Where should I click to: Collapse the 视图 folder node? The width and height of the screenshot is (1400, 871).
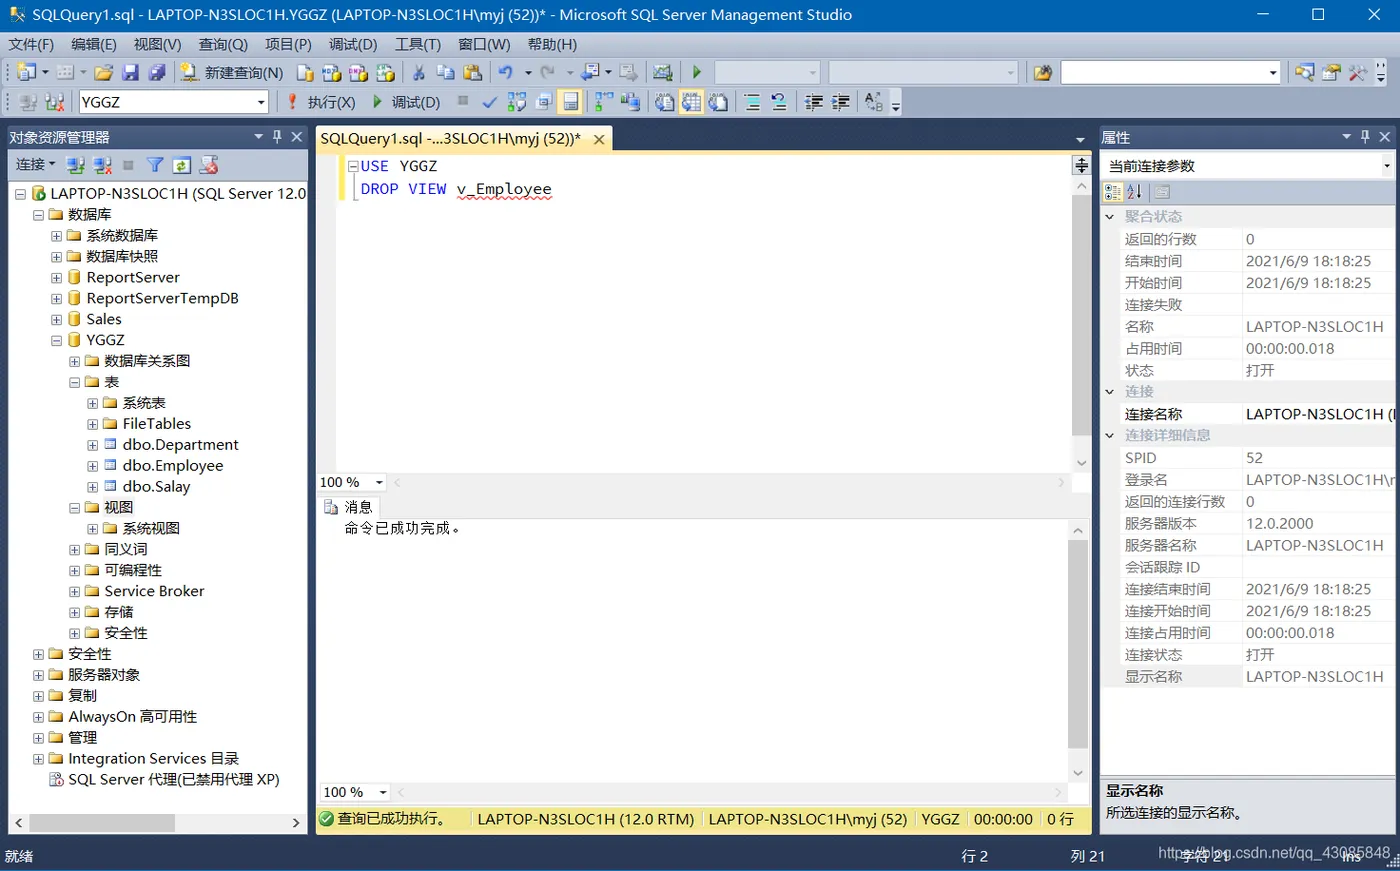pyautogui.click(x=75, y=508)
